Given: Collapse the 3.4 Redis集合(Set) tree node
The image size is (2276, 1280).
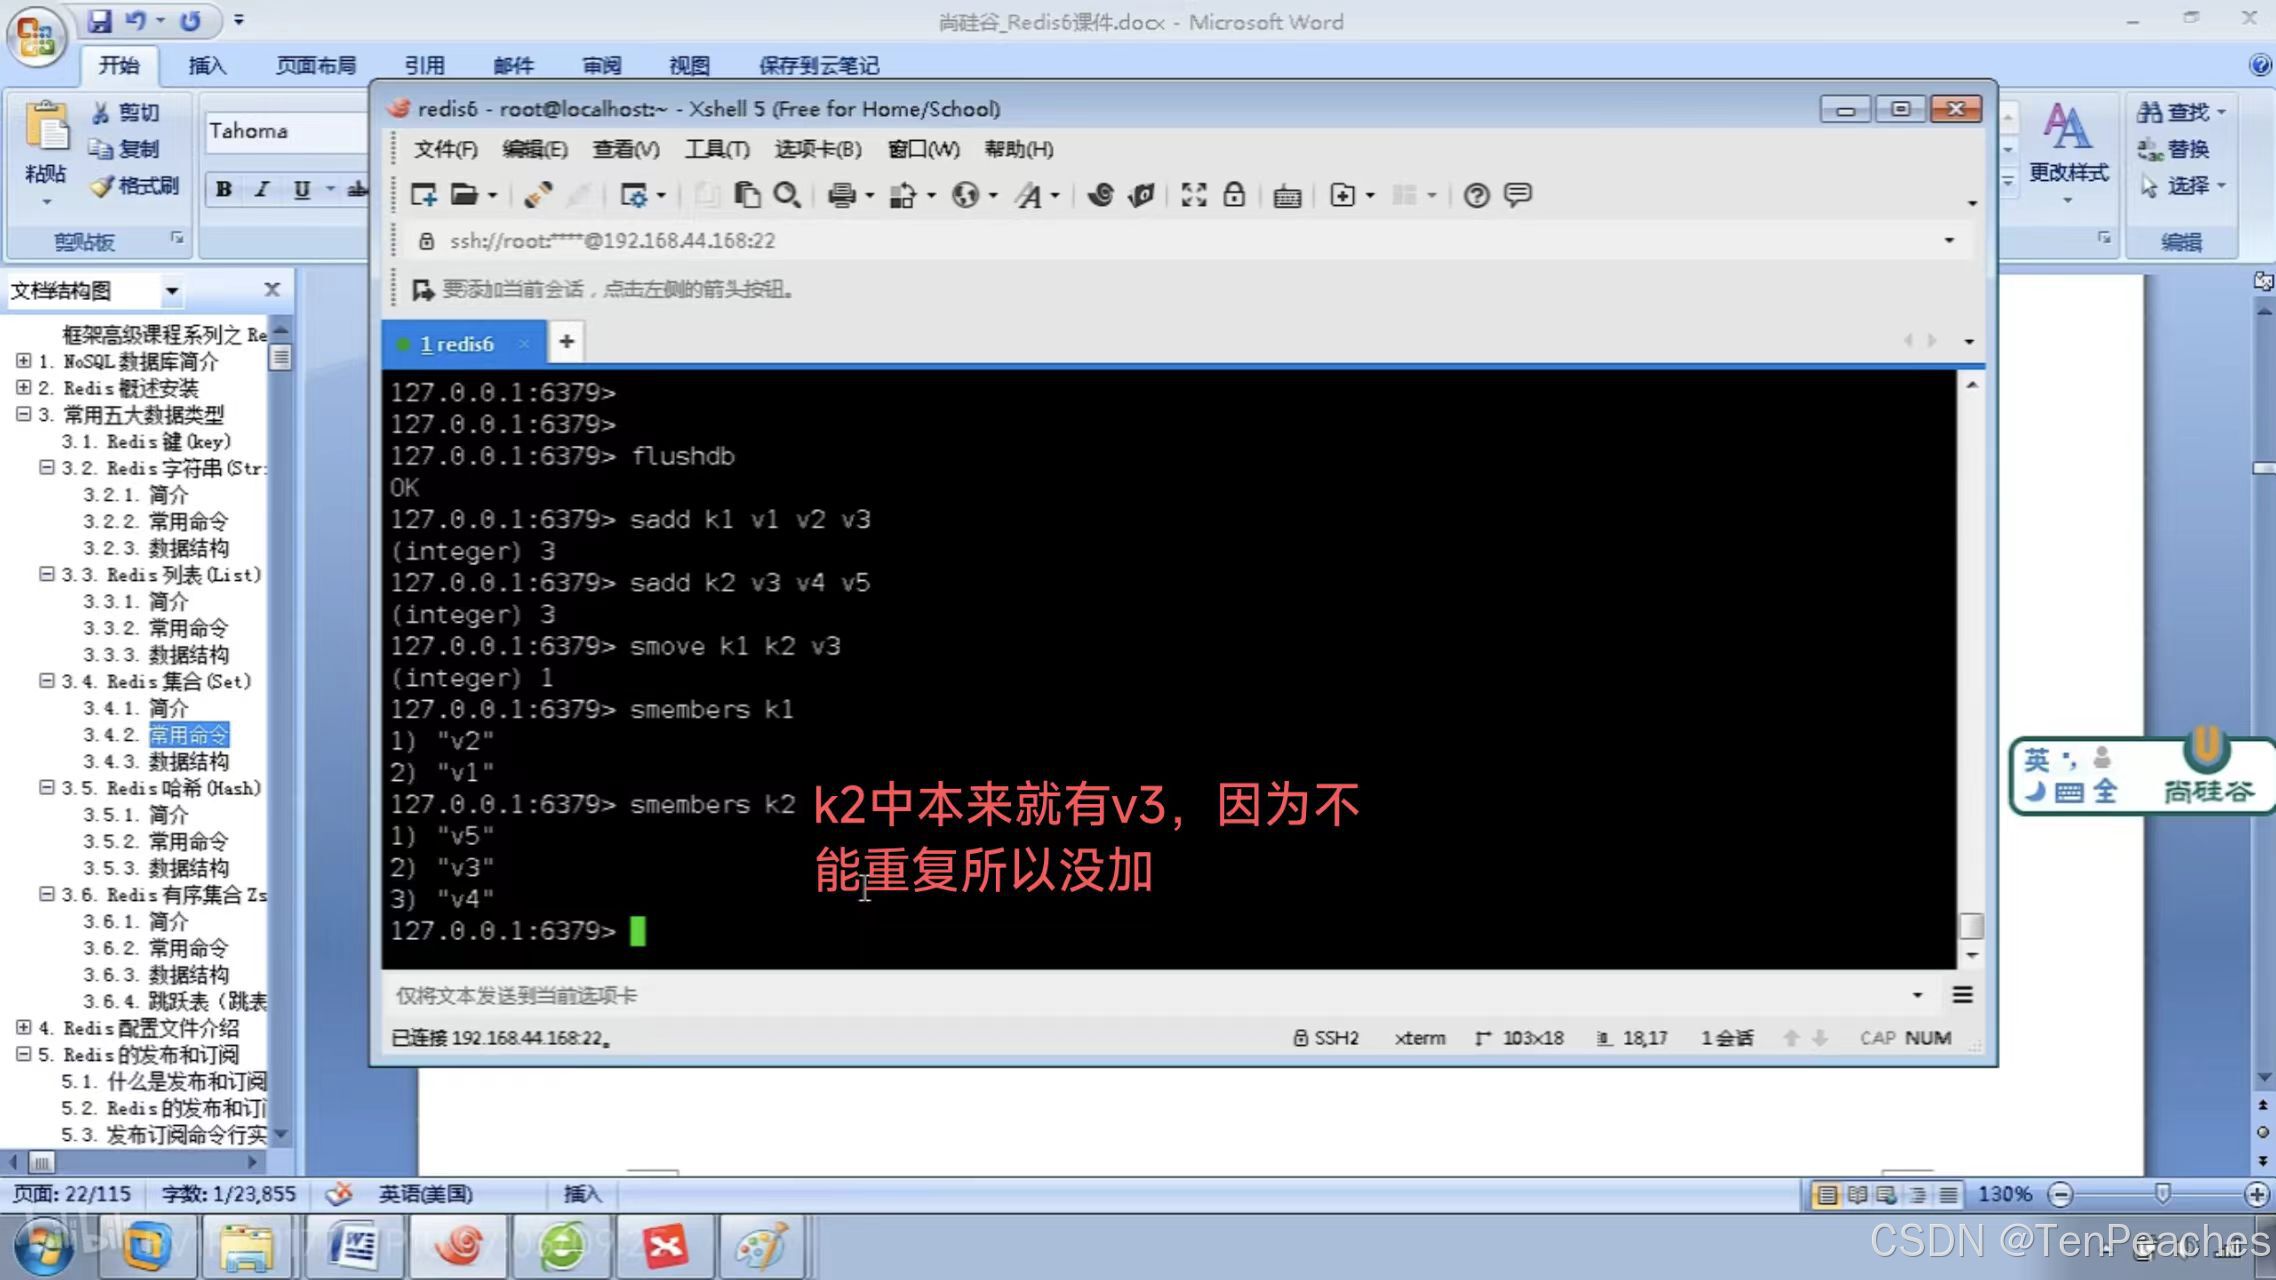Looking at the screenshot, I should click(x=46, y=681).
